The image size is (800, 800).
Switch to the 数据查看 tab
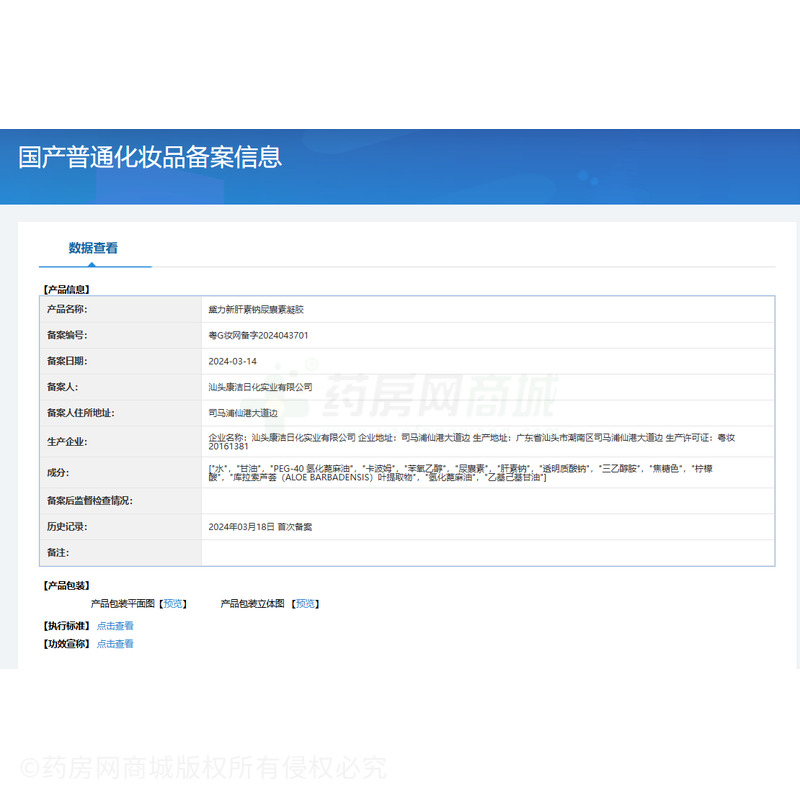[93, 248]
